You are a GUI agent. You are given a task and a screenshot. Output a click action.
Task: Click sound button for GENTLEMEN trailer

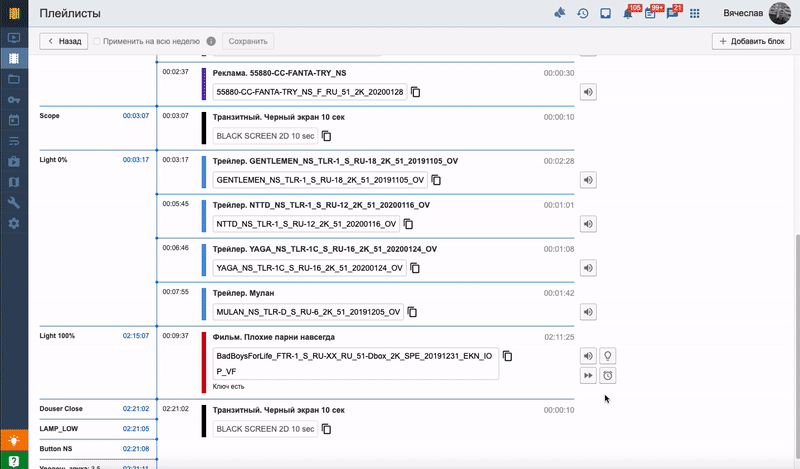(588, 180)
